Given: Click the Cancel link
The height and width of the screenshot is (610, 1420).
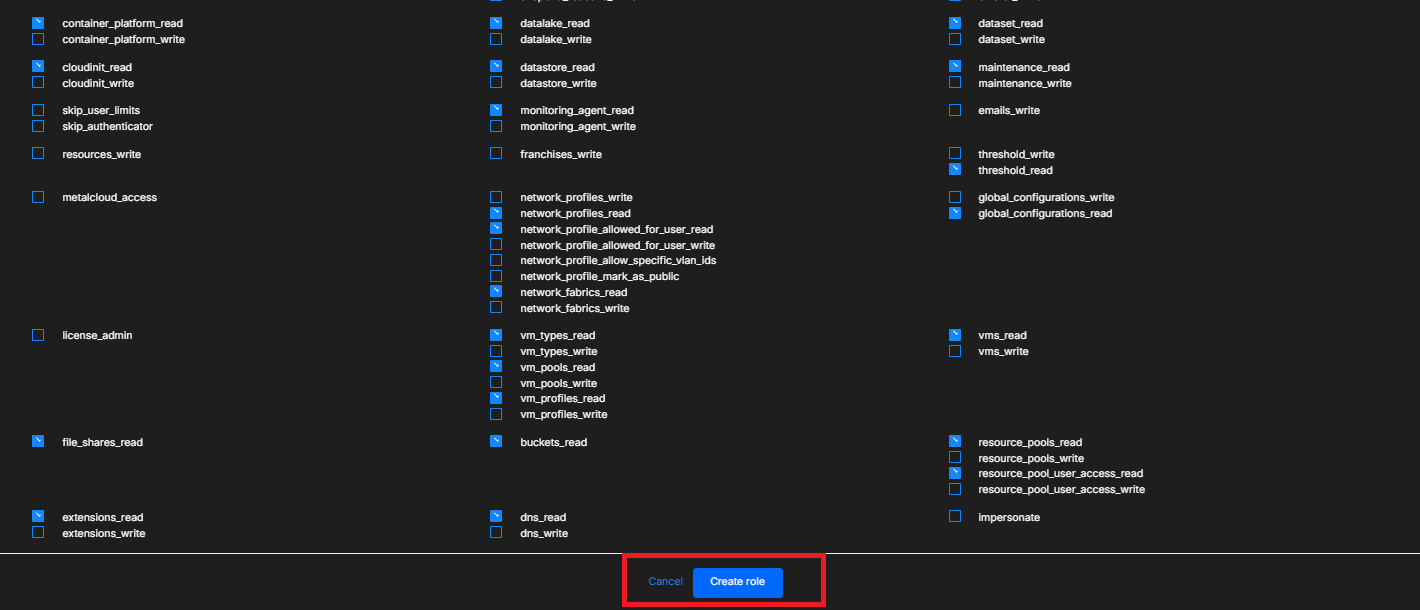Looking at the screenshot, I should pyautogui.click(x=665, y=582).
